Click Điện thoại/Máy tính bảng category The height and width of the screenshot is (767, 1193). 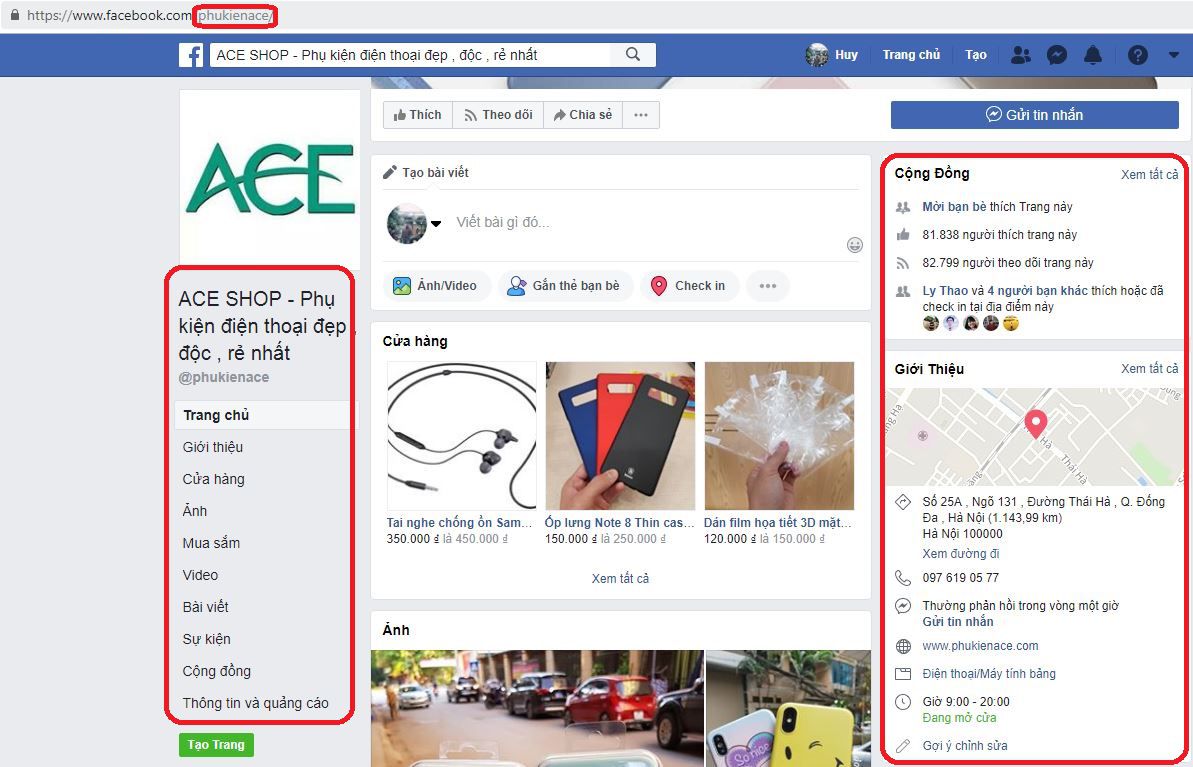click(989, 674)
